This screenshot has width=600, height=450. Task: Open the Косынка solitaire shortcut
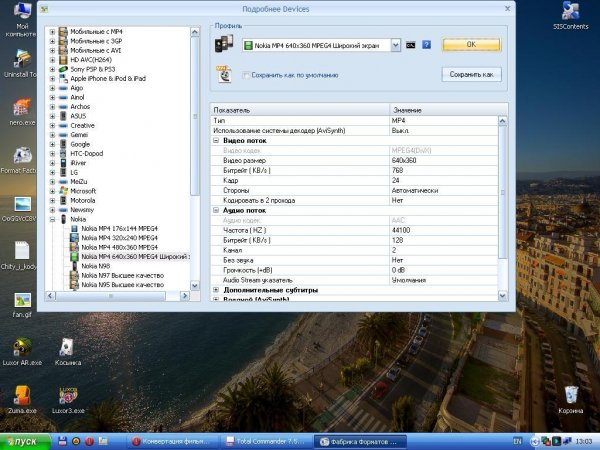coord(68,352)
